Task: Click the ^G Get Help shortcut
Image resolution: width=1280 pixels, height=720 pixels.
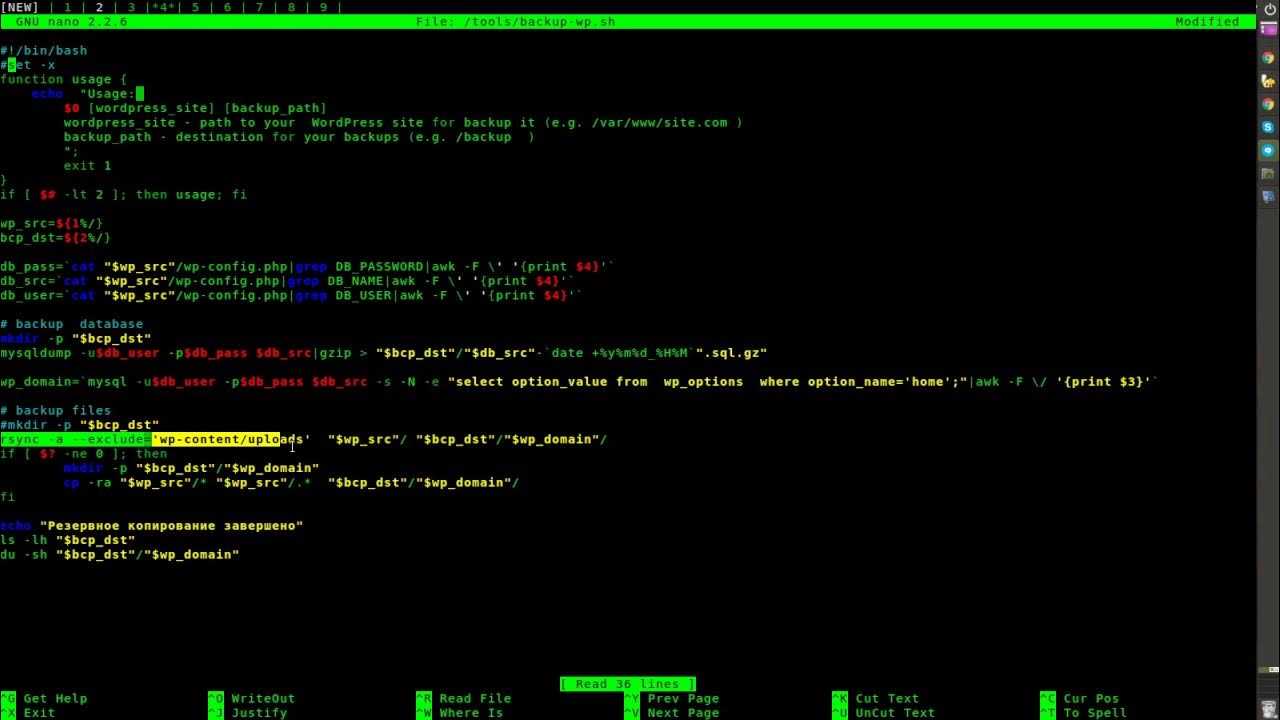Action: pyautogui.click(x=44, y=698)
